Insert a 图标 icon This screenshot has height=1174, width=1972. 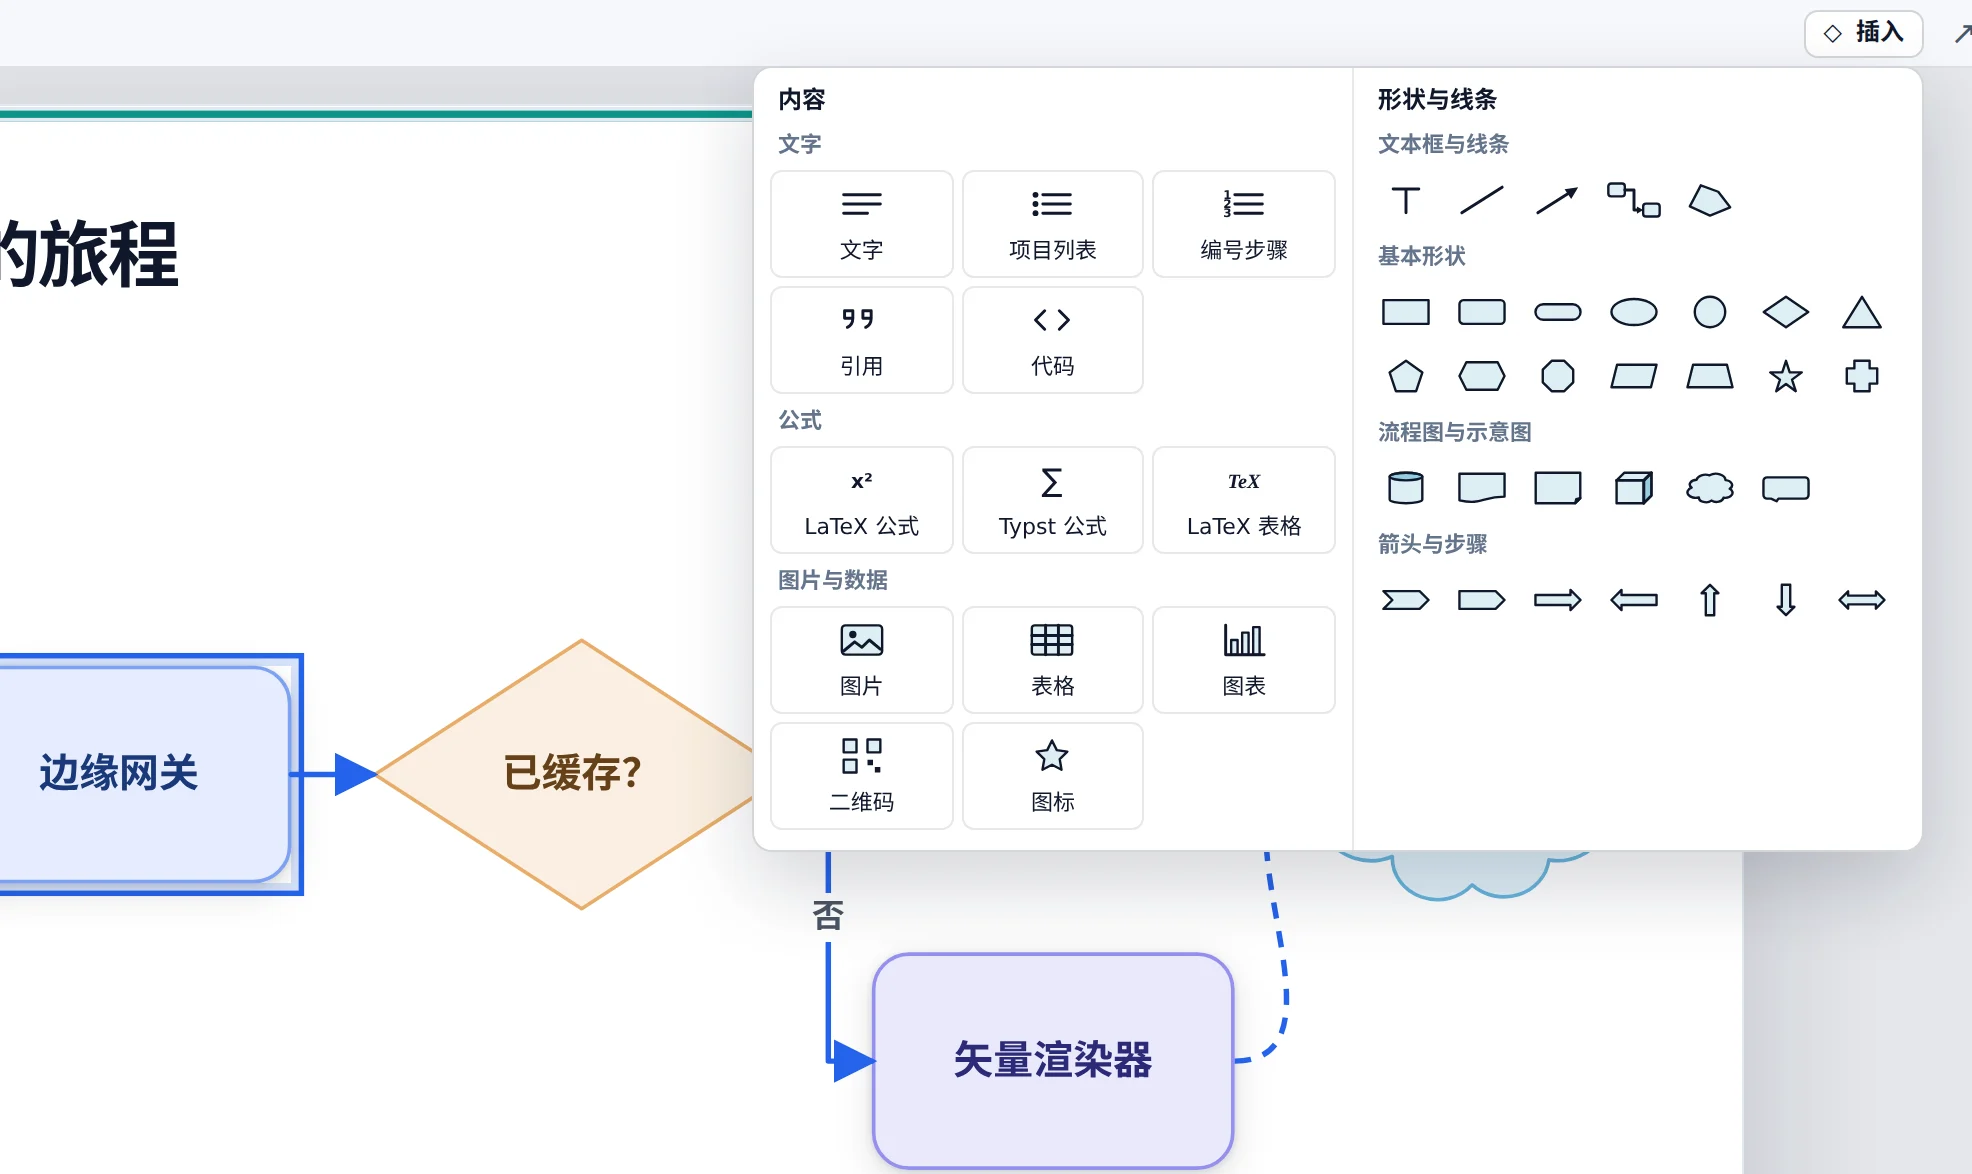tap(1052, 776)
